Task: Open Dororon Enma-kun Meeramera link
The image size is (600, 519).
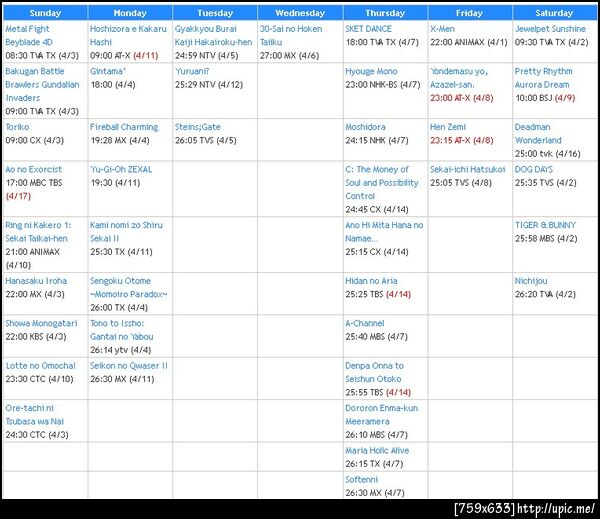Action: (x=382, y=415)
